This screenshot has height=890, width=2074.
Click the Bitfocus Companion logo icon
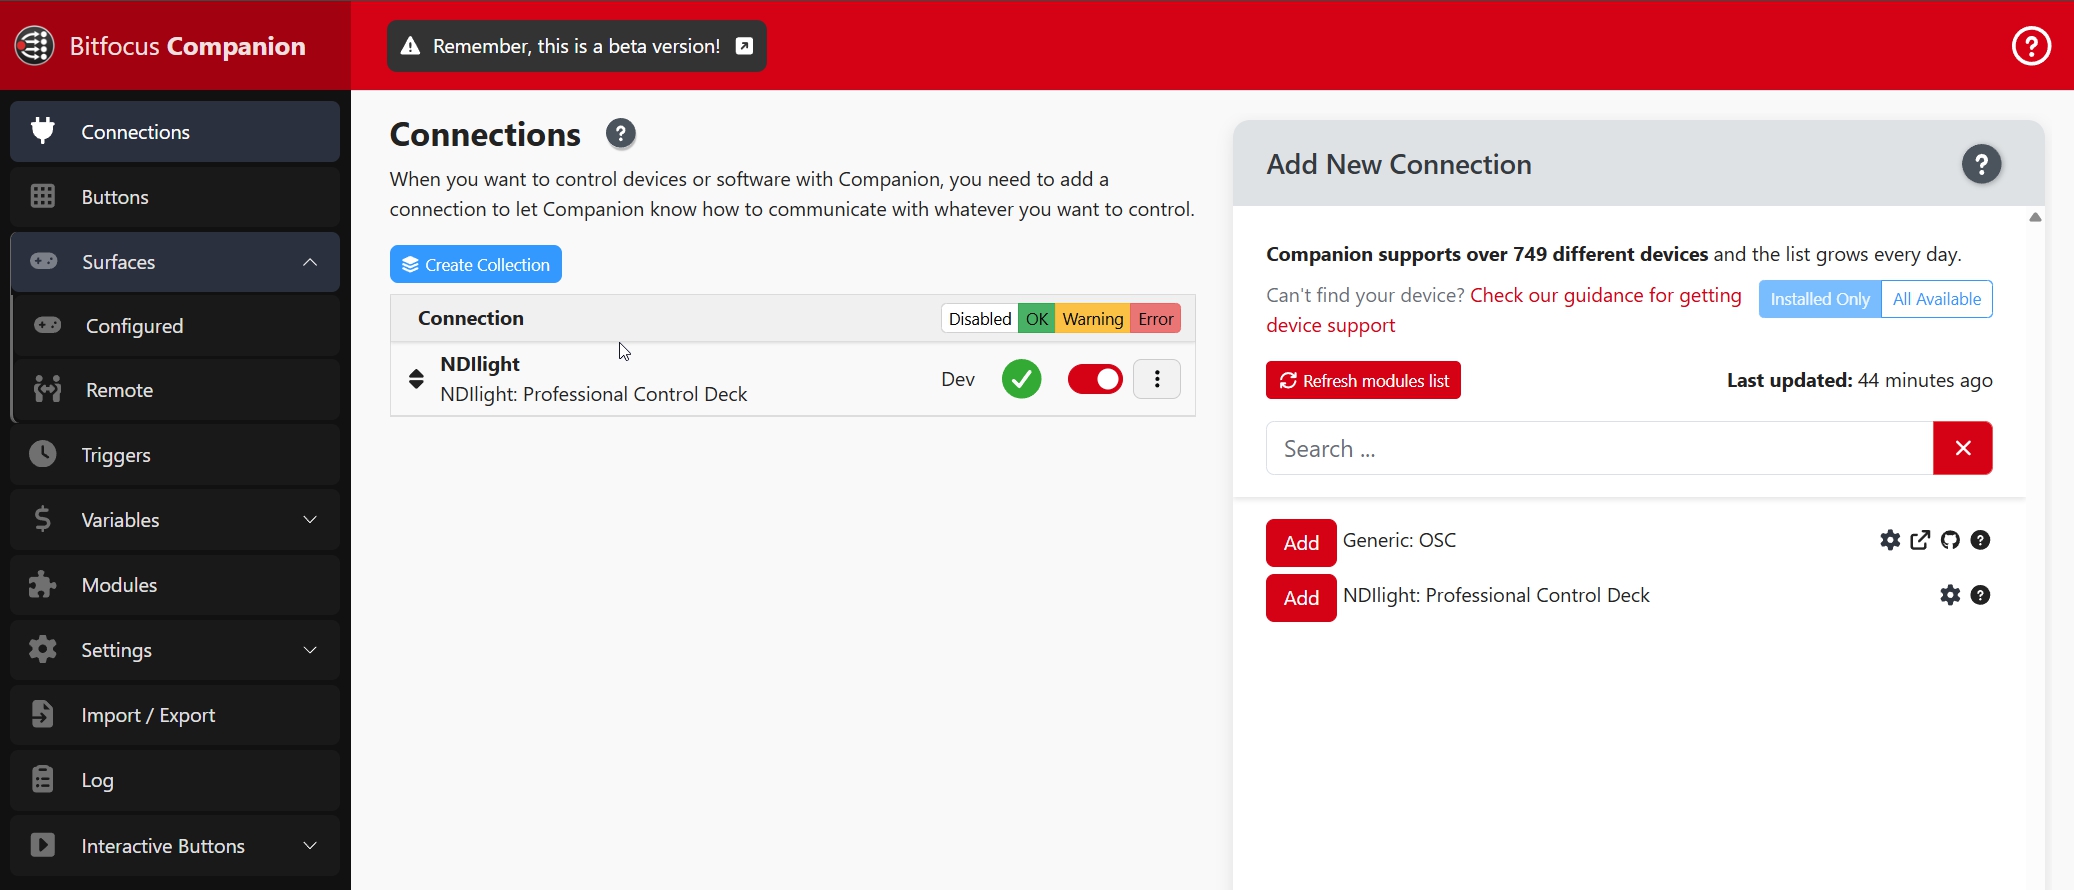click(35, 46)
